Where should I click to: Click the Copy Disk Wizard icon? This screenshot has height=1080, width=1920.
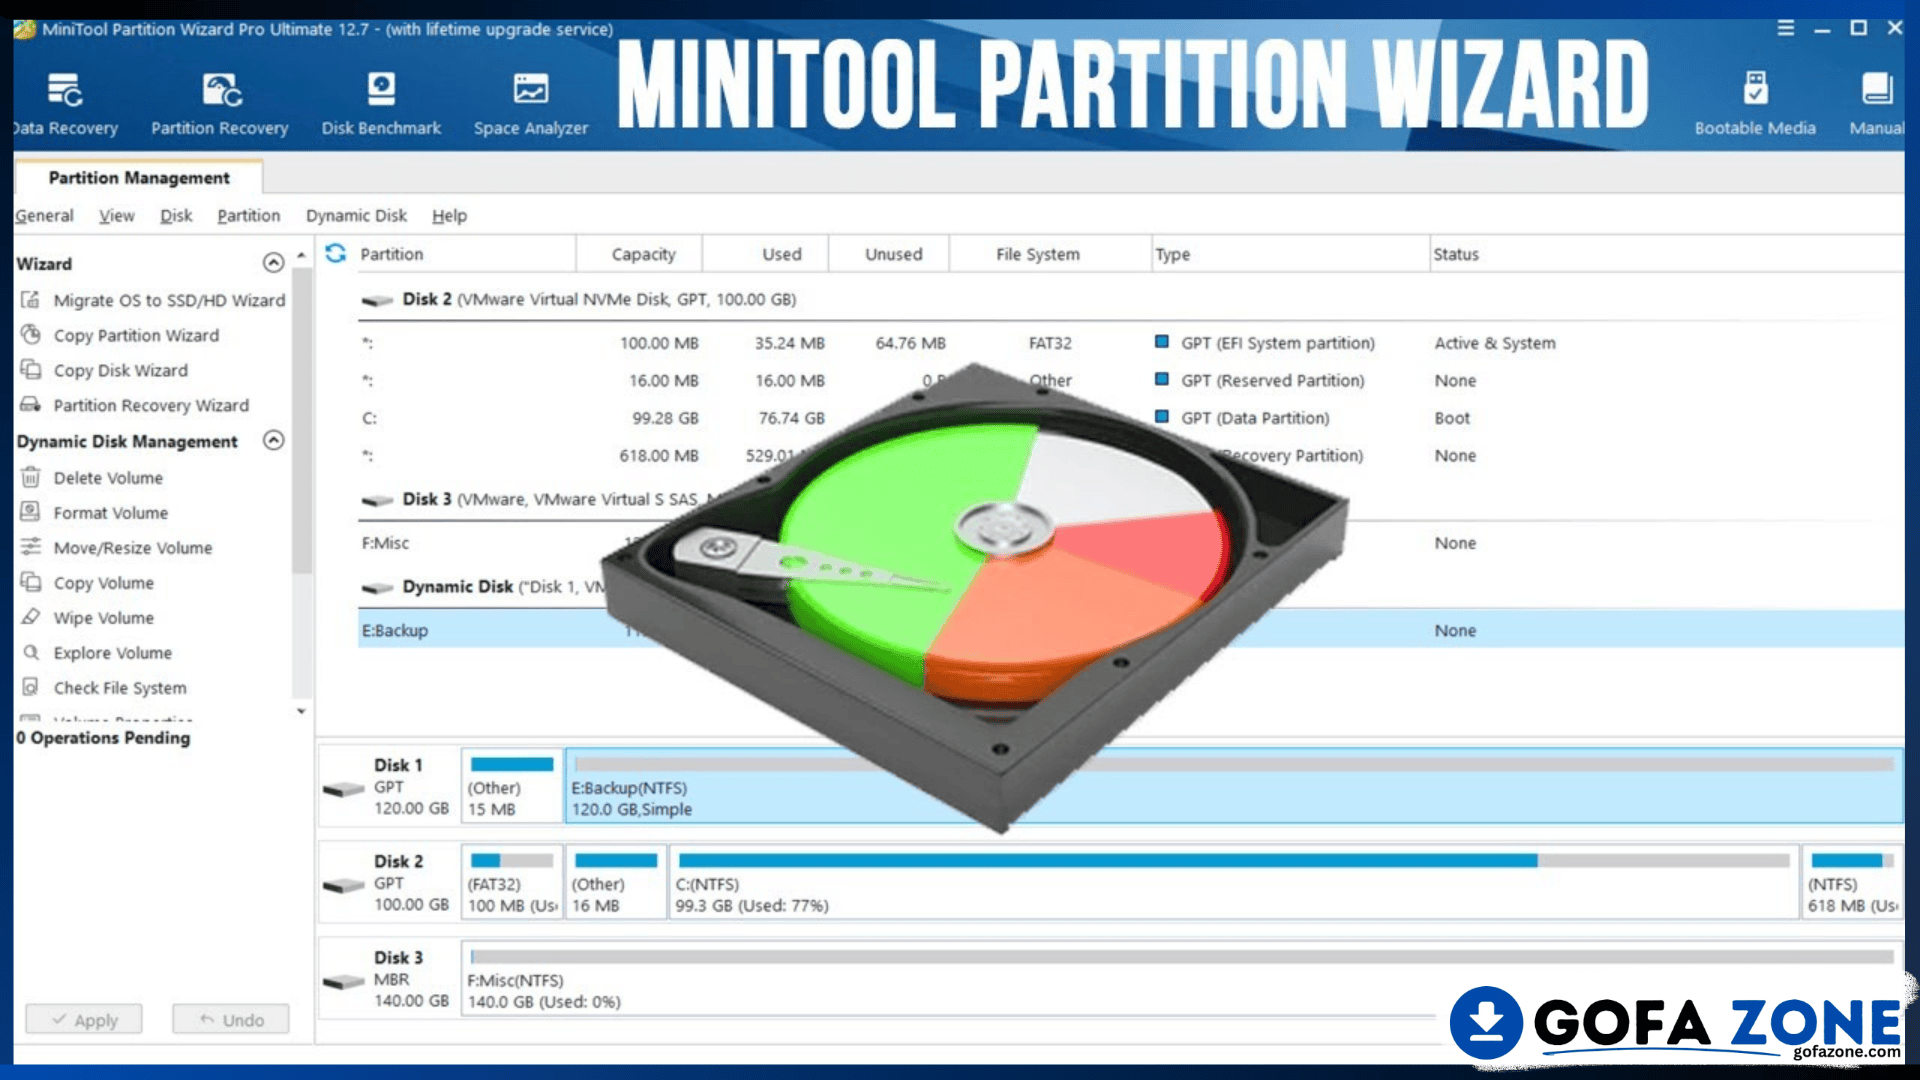coord(31,370)
